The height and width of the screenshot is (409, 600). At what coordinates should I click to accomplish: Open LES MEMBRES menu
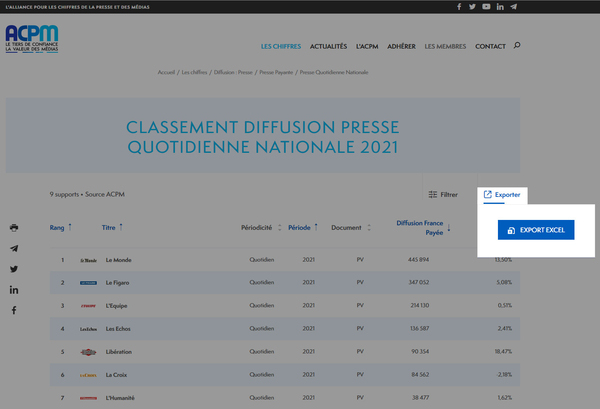(445, 46)
